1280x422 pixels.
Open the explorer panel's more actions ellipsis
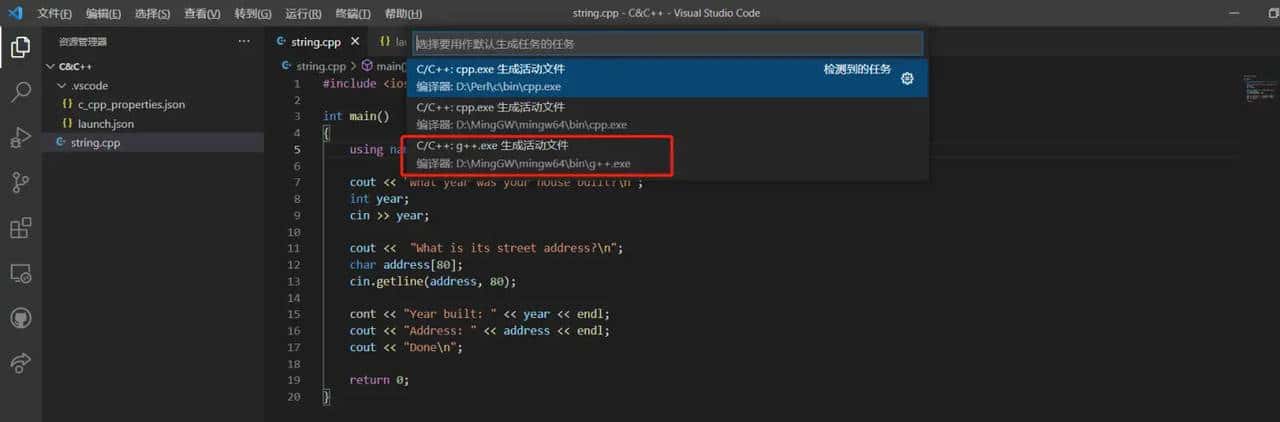tap(244, 42)
